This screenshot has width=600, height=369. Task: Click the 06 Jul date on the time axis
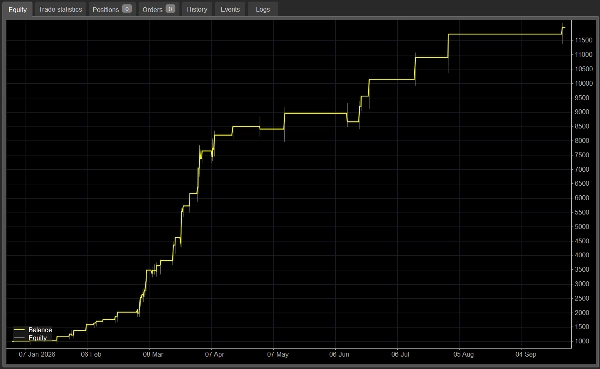(x=401, y=354)
